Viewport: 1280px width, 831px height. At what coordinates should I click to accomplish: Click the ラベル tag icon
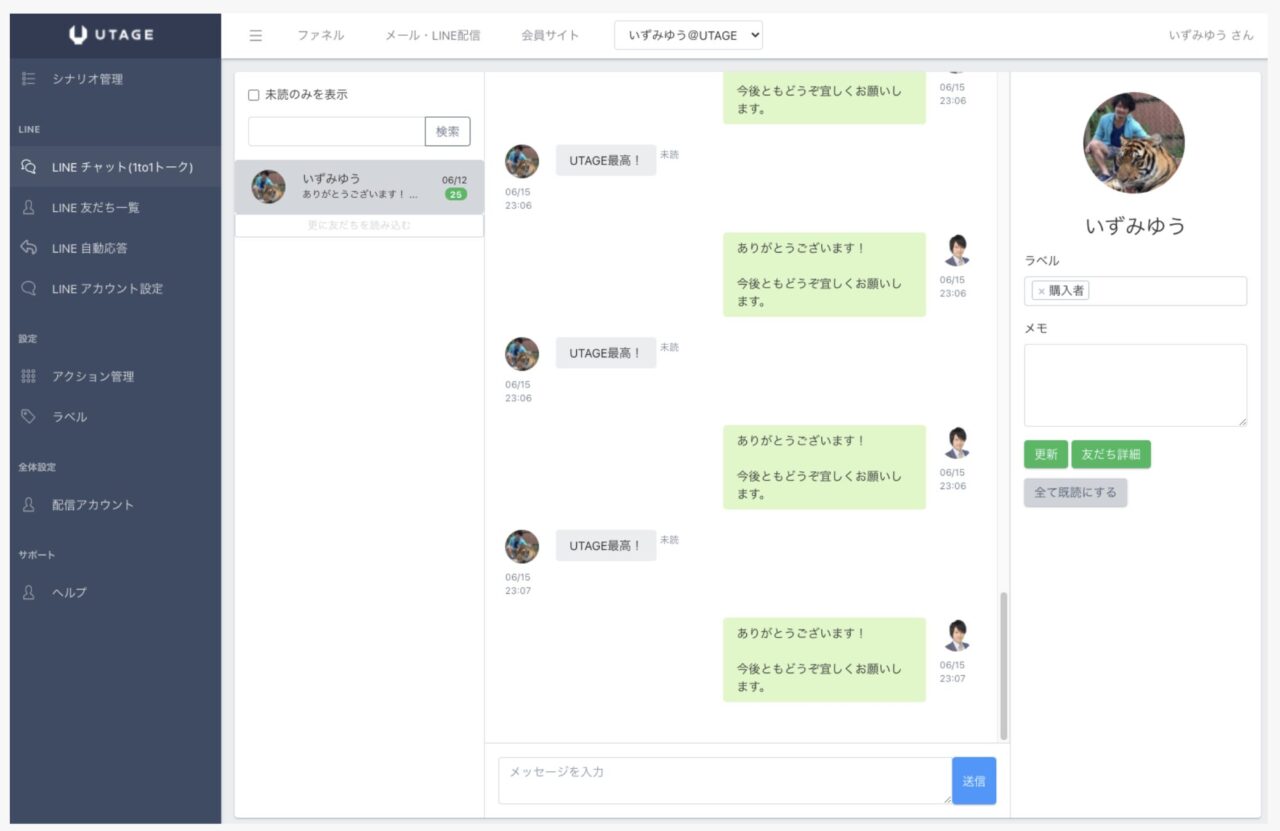pos(29,416)
